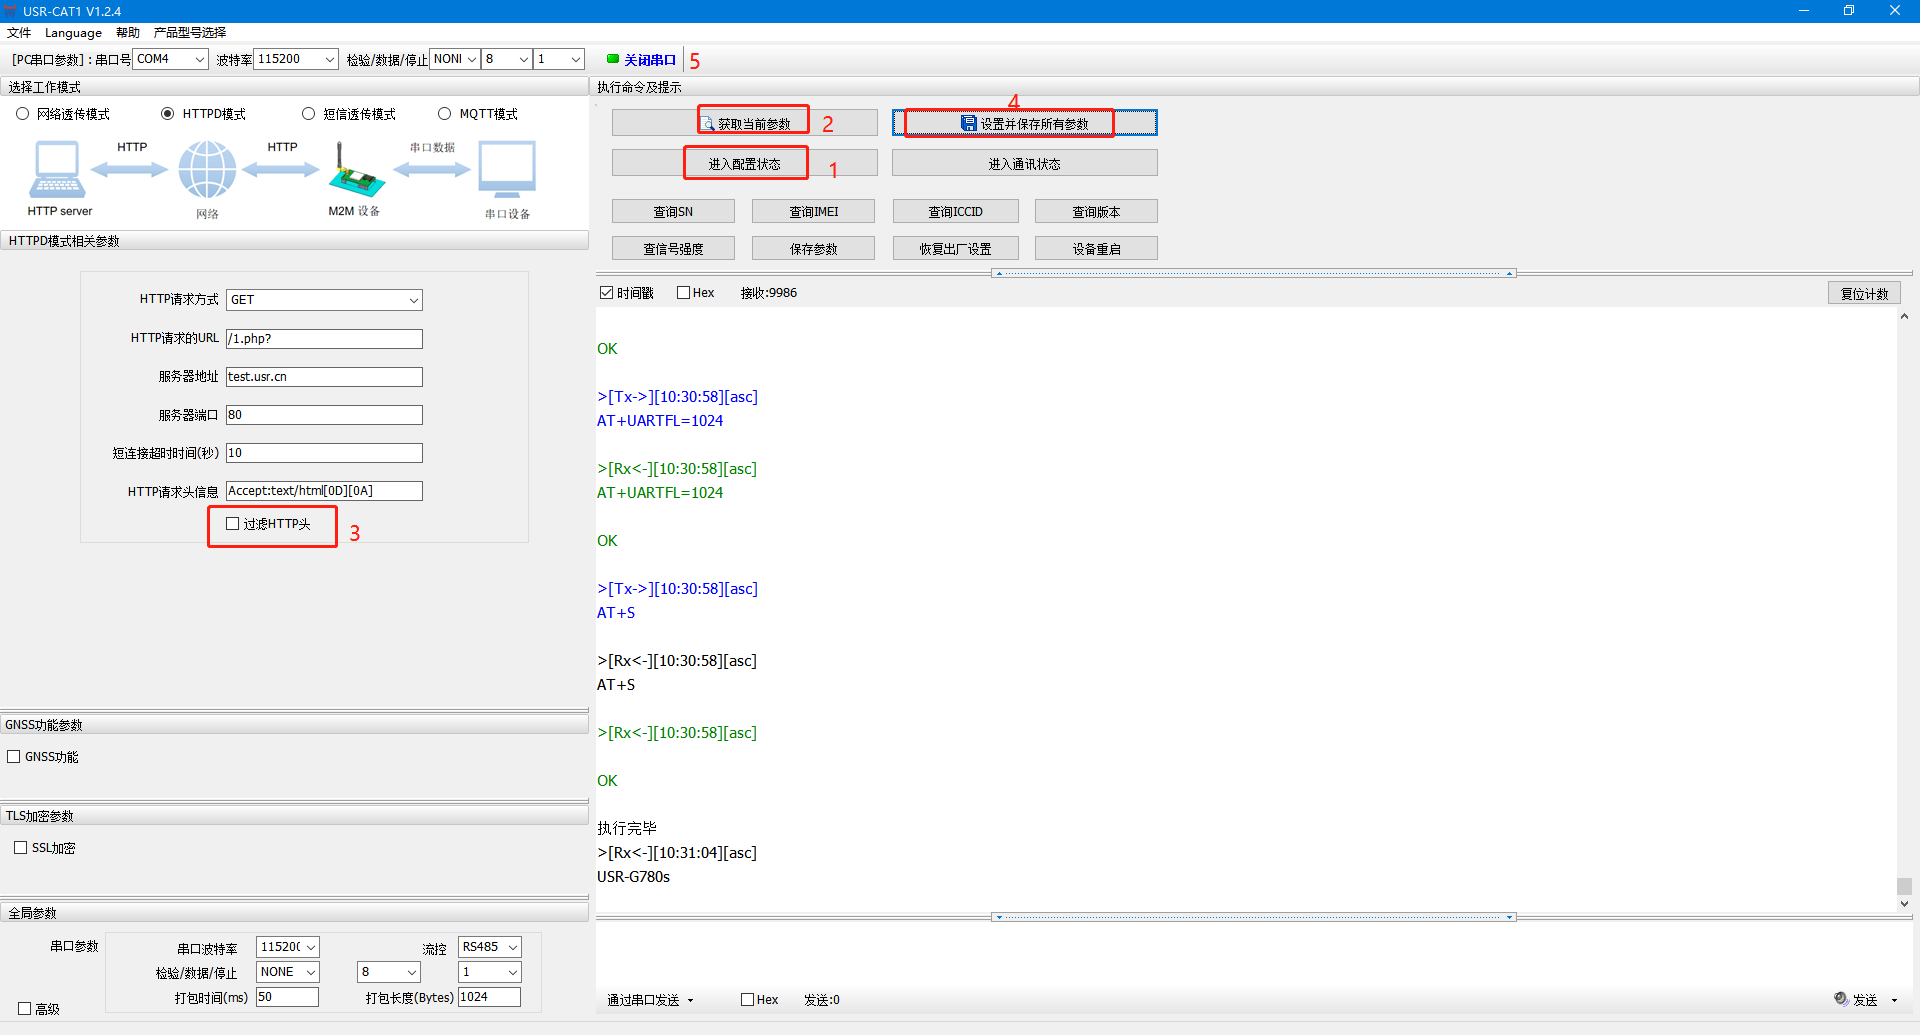Click the log area vertical scrollbar thumb
This screenshot has width=1920, height=1035.
[1904, 886]
